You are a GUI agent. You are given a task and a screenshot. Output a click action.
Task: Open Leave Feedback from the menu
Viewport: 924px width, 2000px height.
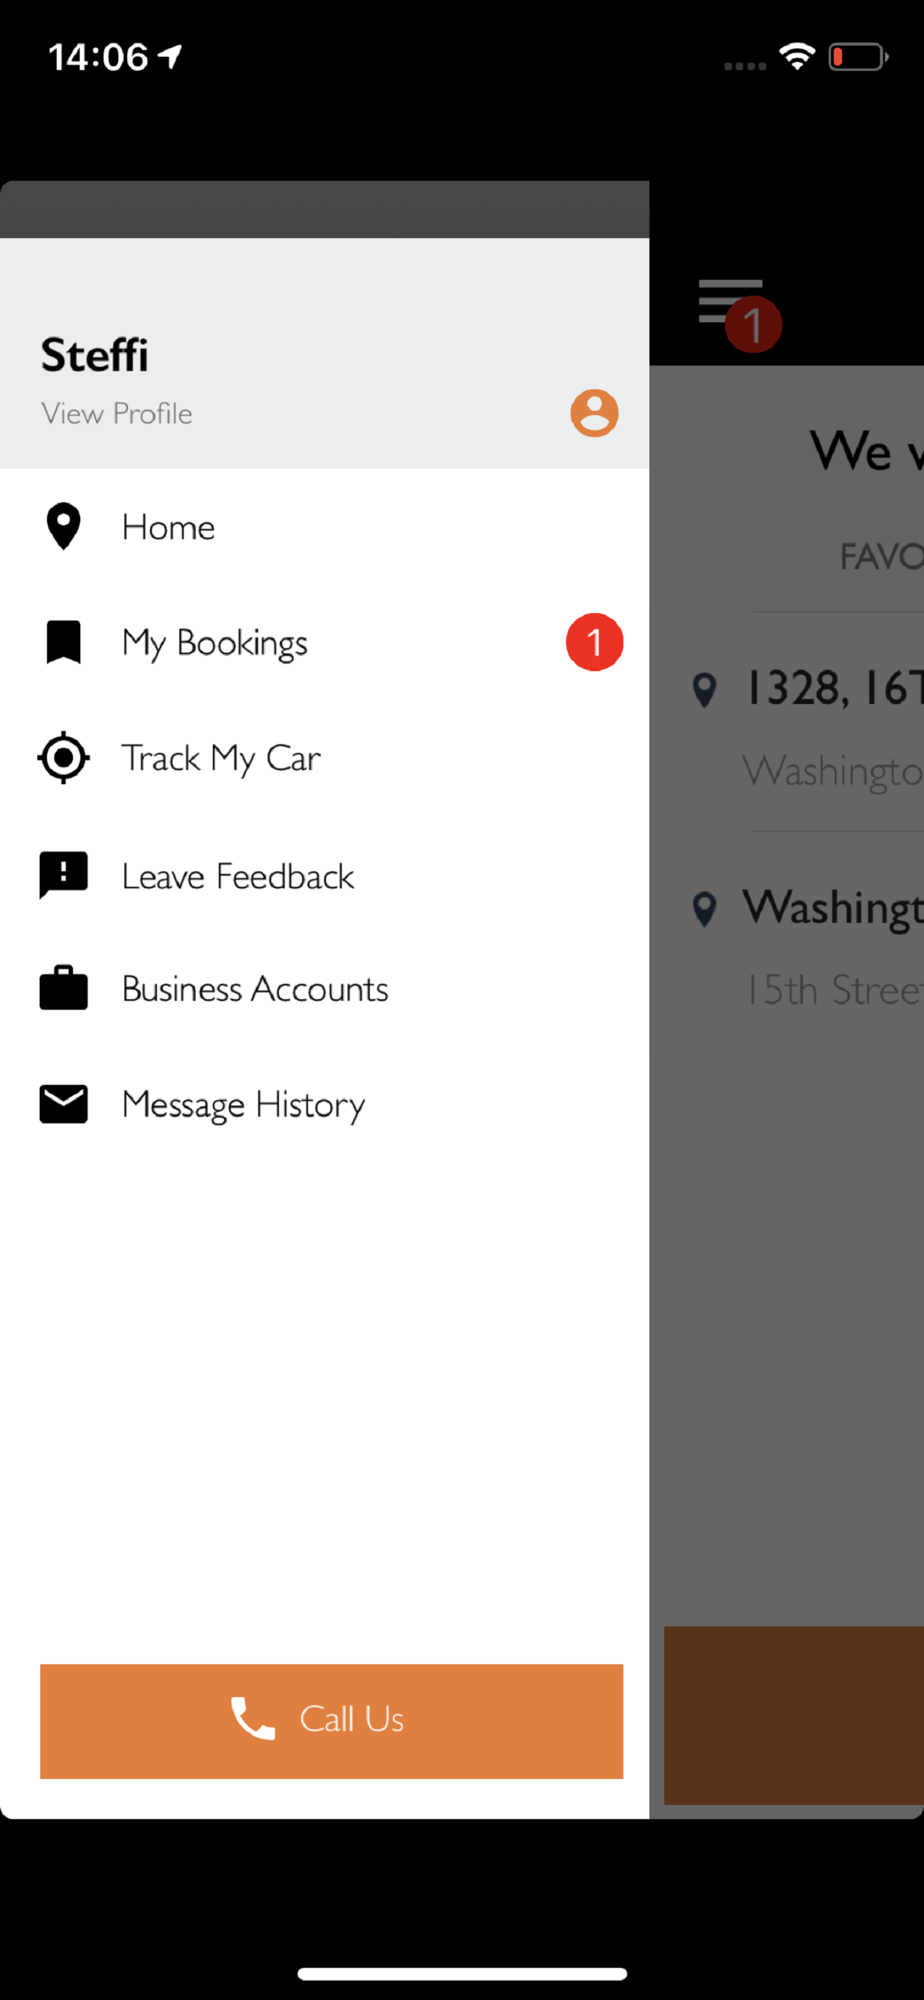pyautogui.click(x=324, y=876)
